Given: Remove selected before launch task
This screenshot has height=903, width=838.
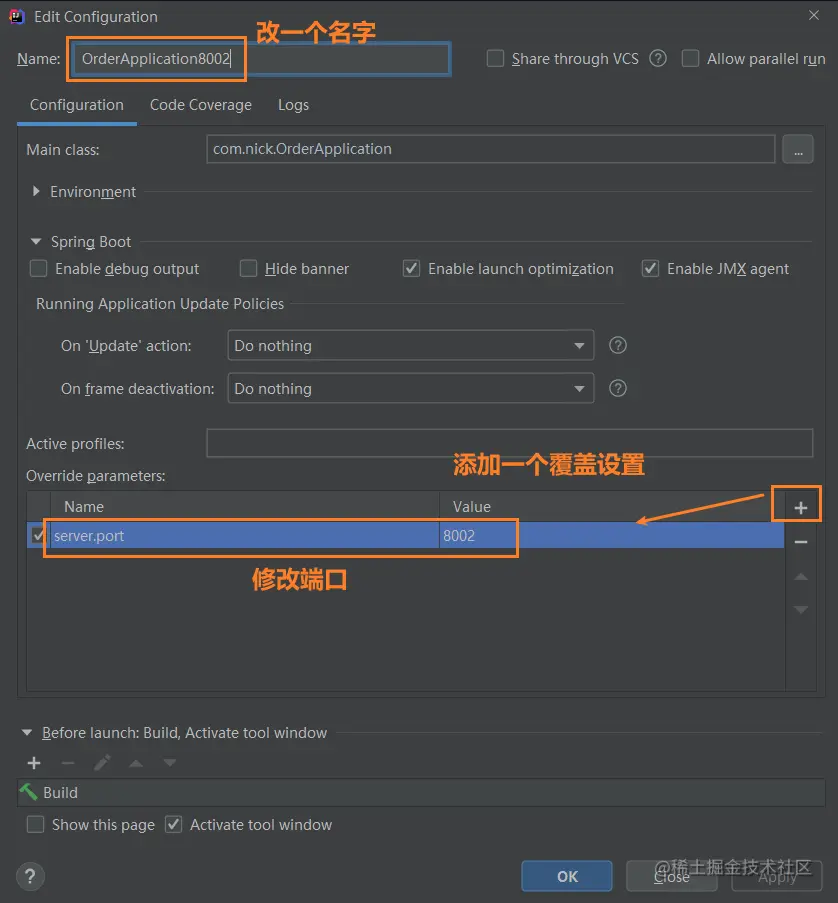Looking at the screenshot, I should [68, 763].
